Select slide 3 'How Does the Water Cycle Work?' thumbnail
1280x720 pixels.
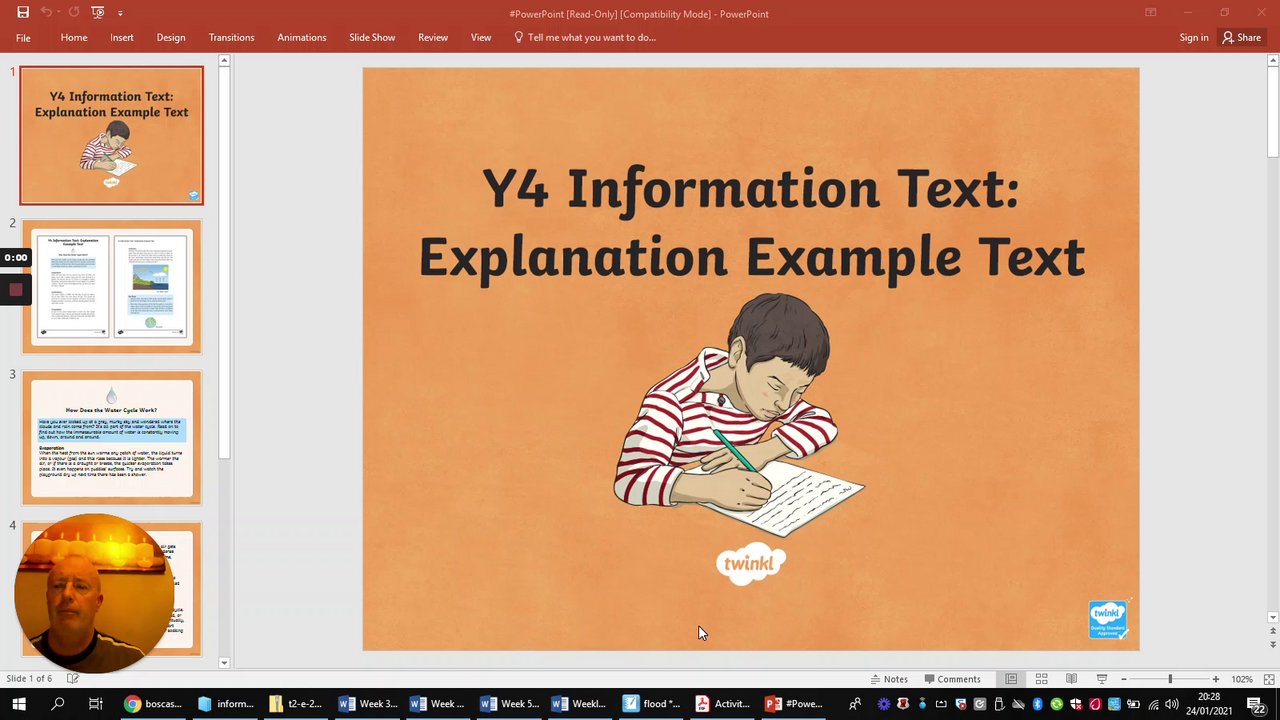[x=111, y=438]
